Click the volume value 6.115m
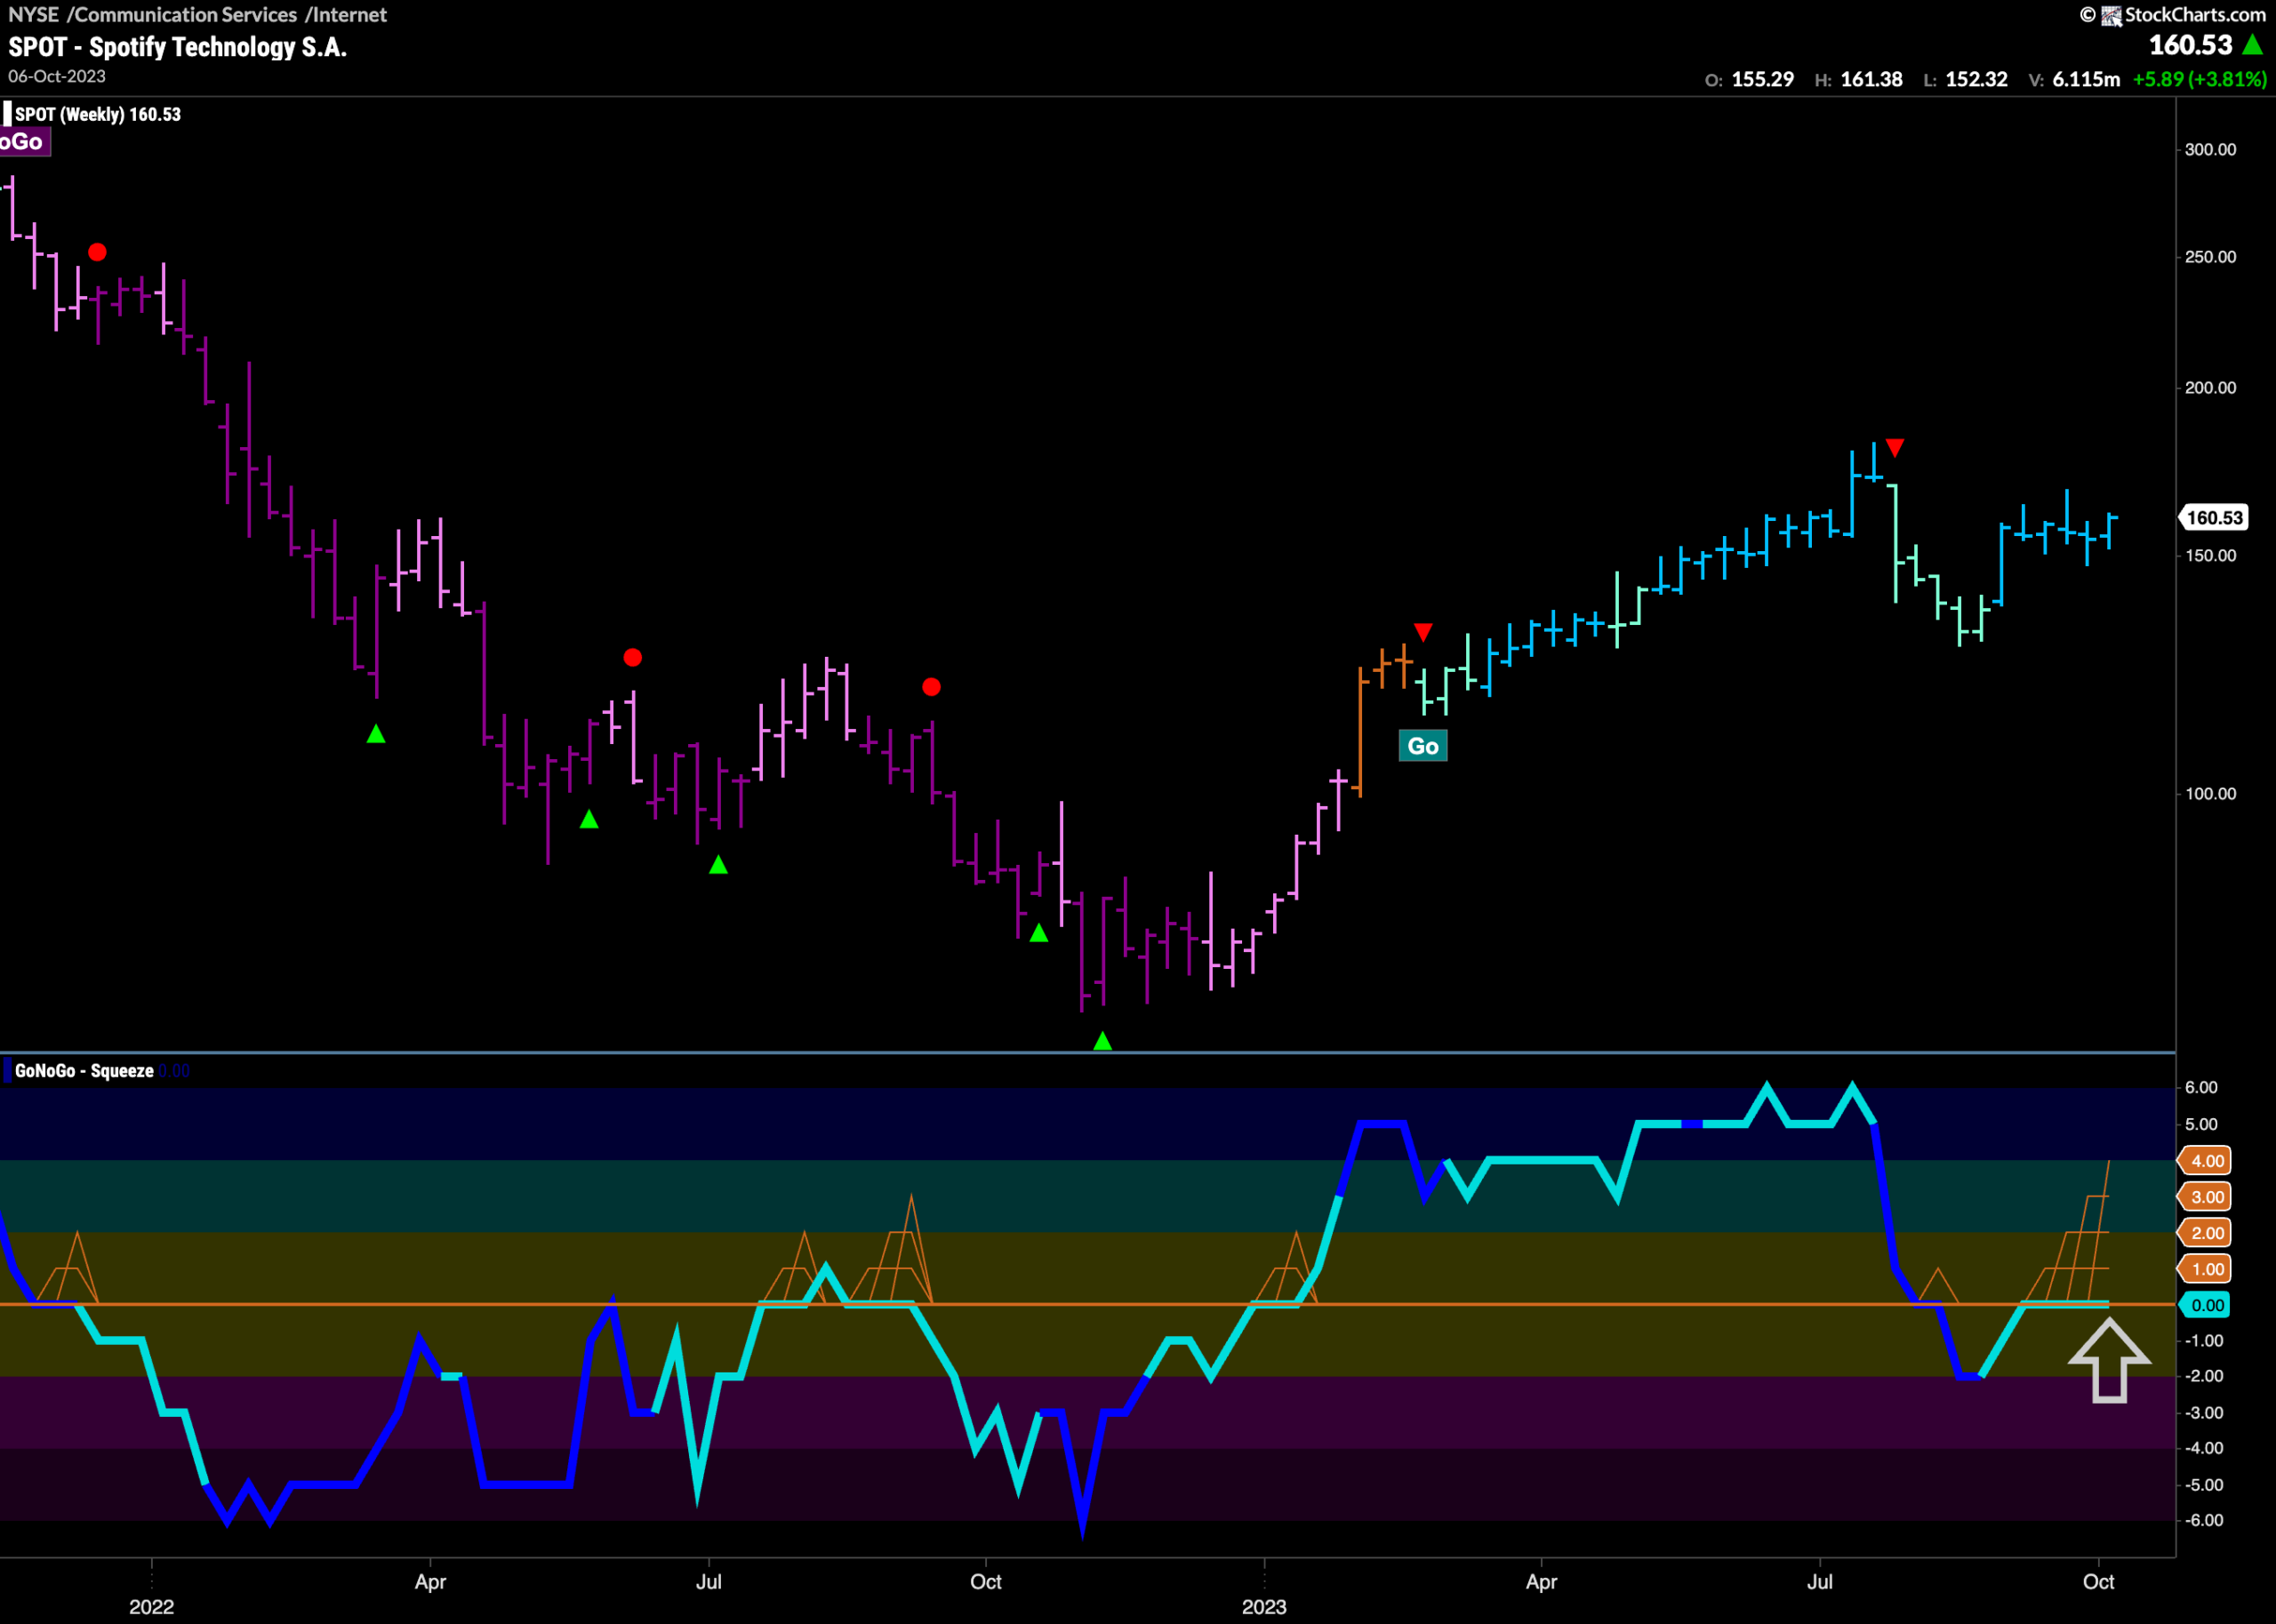Screen dimensions: 2276x1624 [x=2086, y=79]
